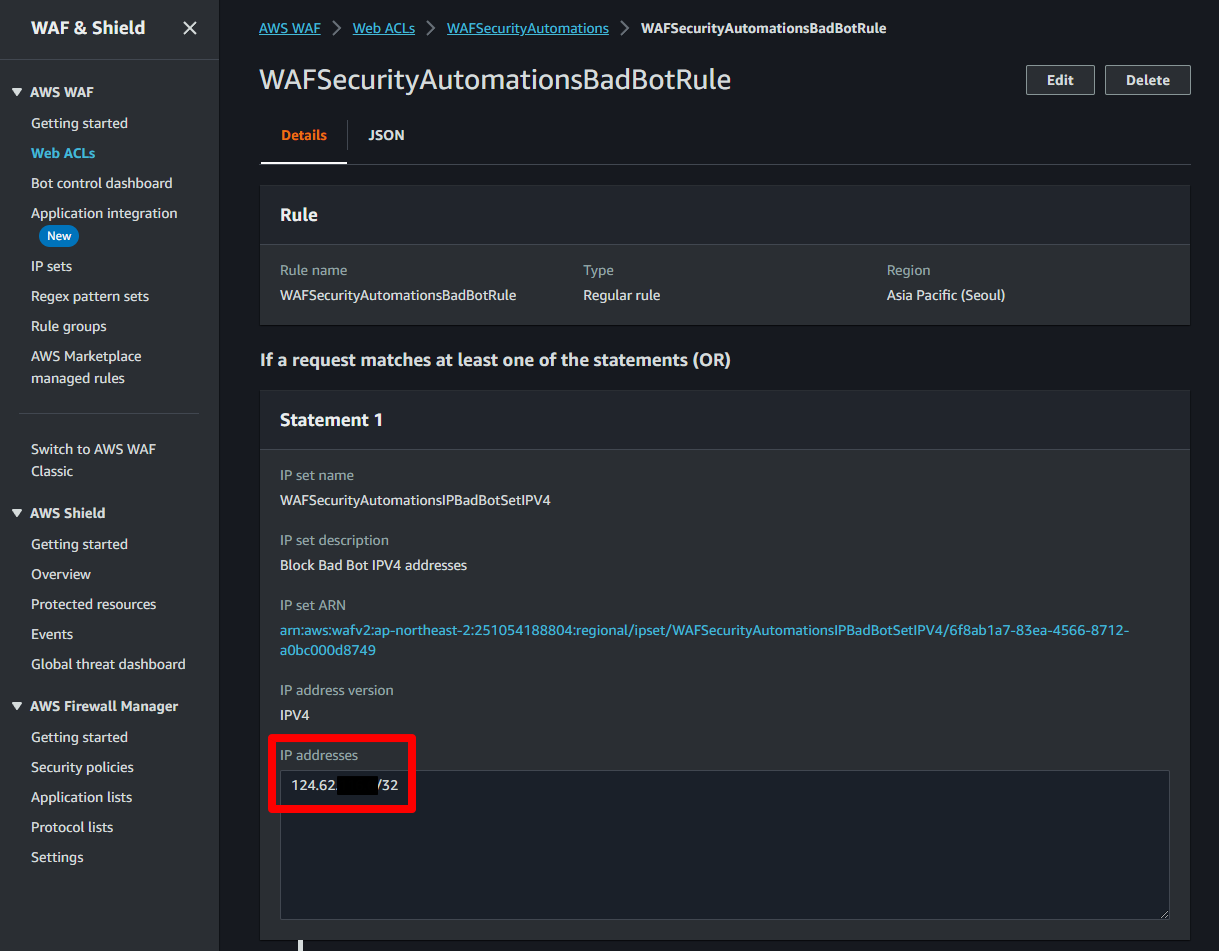This screenshot has height=951, width=1219.
Task: Switch to the JSON tab
Action: [386, 135]
